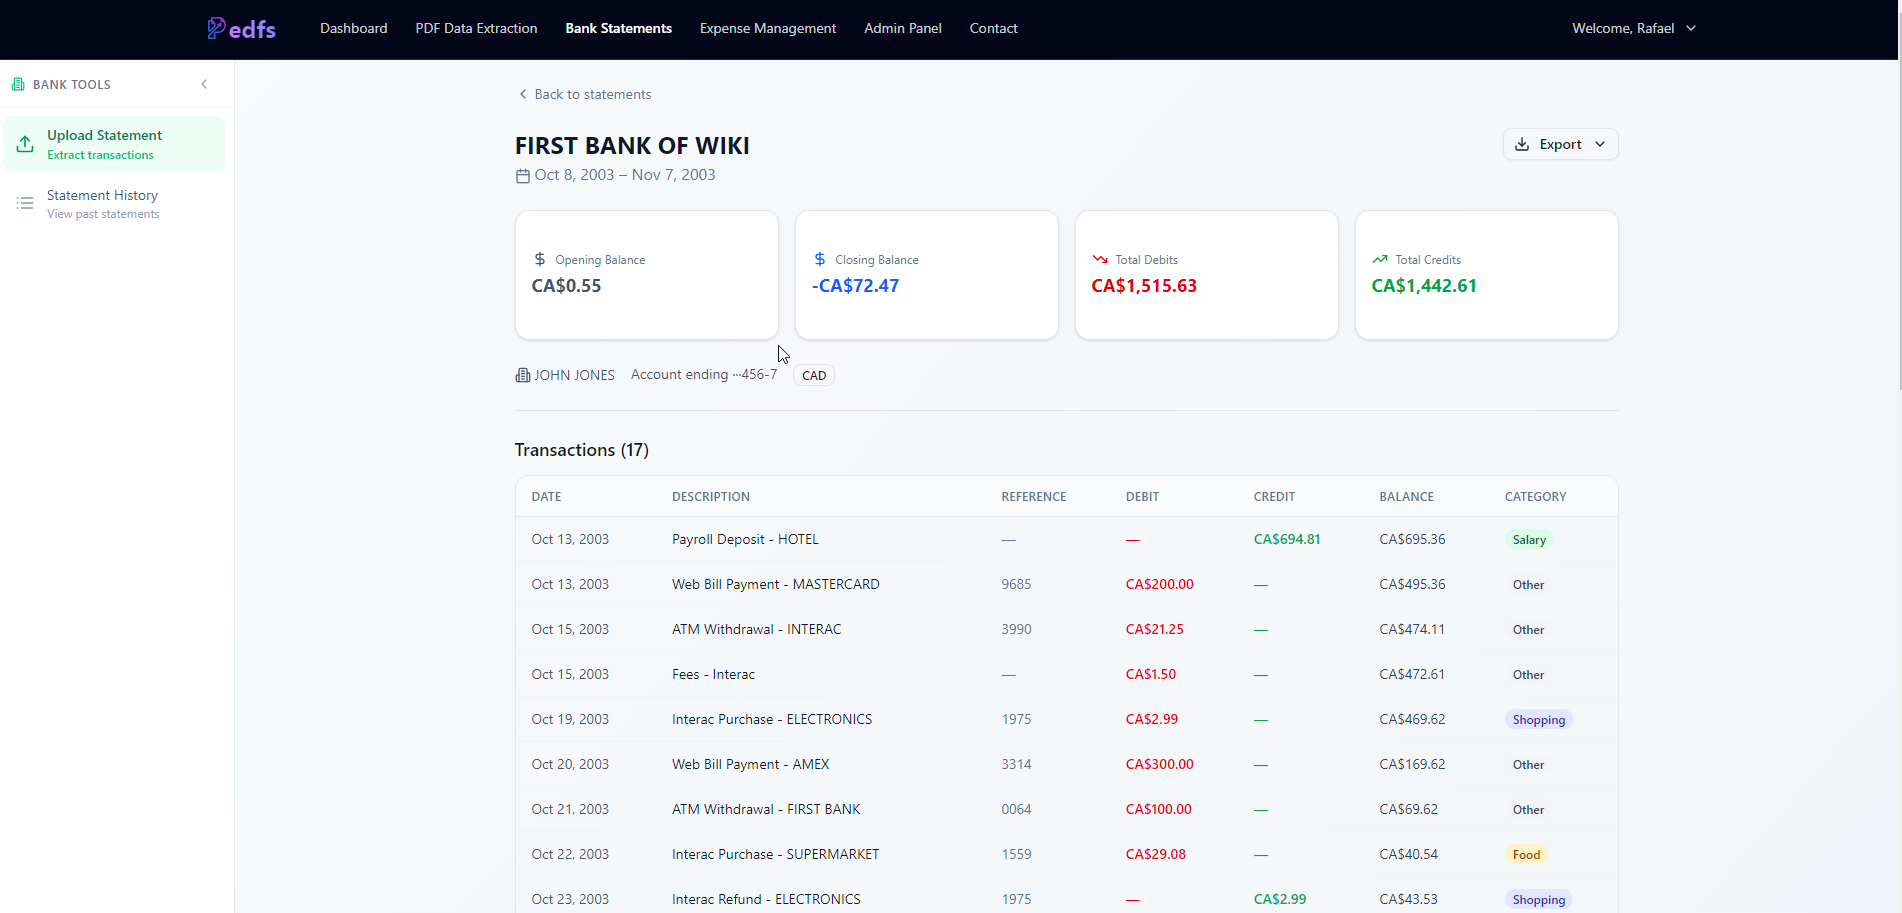Click reference number 3990
The height and width of the screenshot is (913, 1902).
click(1016, 629)
